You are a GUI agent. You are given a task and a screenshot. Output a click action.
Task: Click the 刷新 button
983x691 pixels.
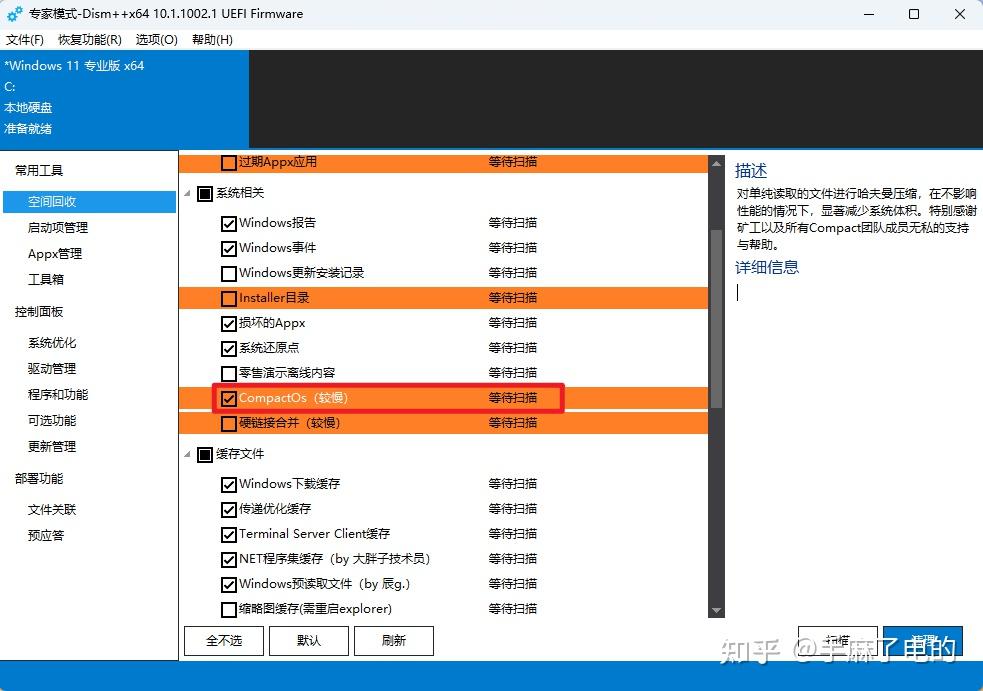(394, 640)
